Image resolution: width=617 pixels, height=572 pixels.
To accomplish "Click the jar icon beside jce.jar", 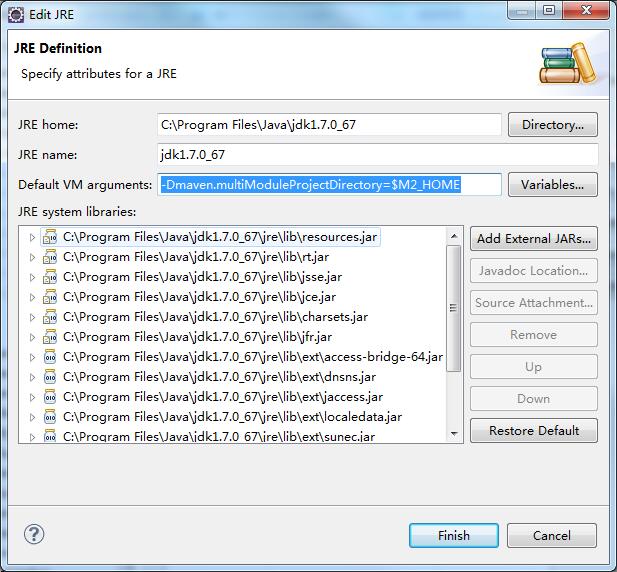I will 50,297.
